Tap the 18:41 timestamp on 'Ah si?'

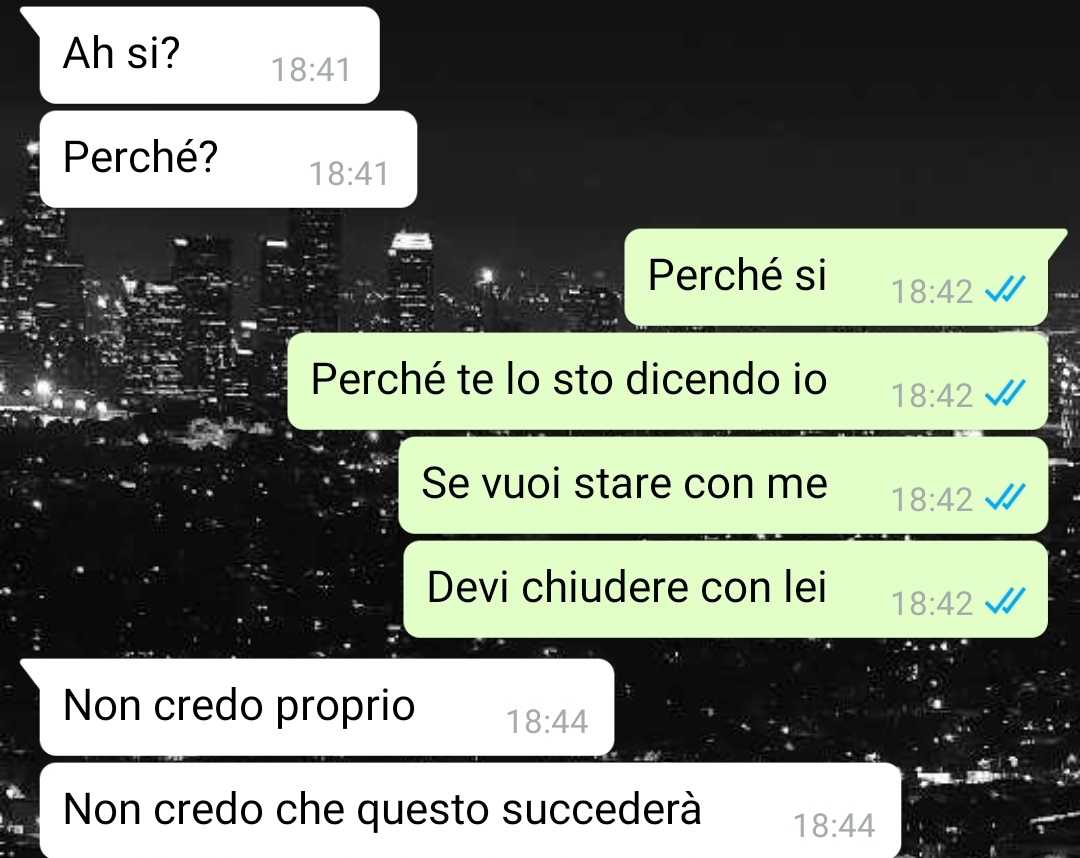[x=311, y=70]
